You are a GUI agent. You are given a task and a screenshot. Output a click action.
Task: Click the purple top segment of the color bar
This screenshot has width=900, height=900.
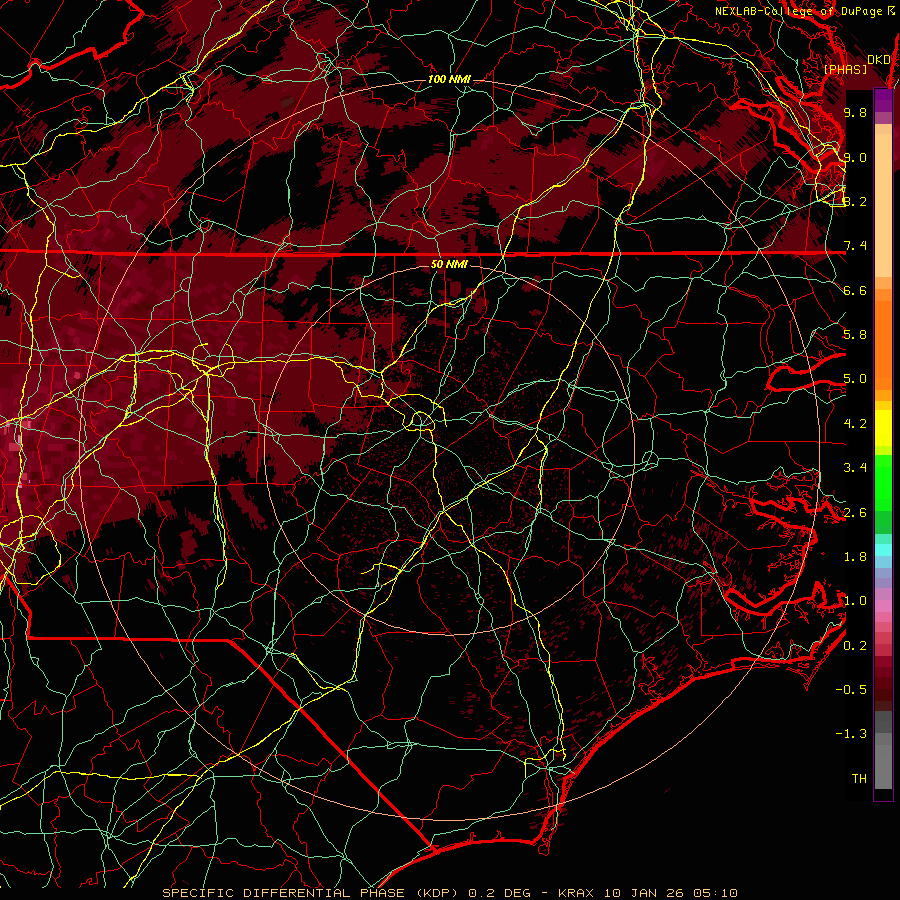(x=883, y=100)
